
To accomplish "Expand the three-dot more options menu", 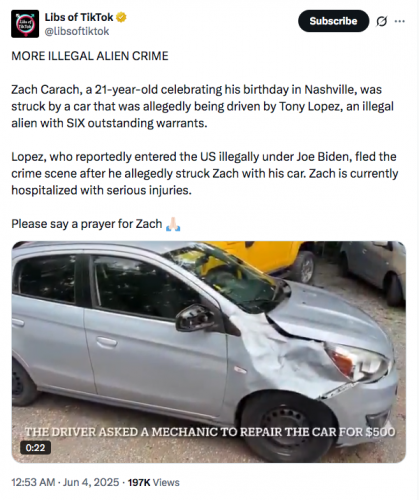I will [x=399, y=21].
